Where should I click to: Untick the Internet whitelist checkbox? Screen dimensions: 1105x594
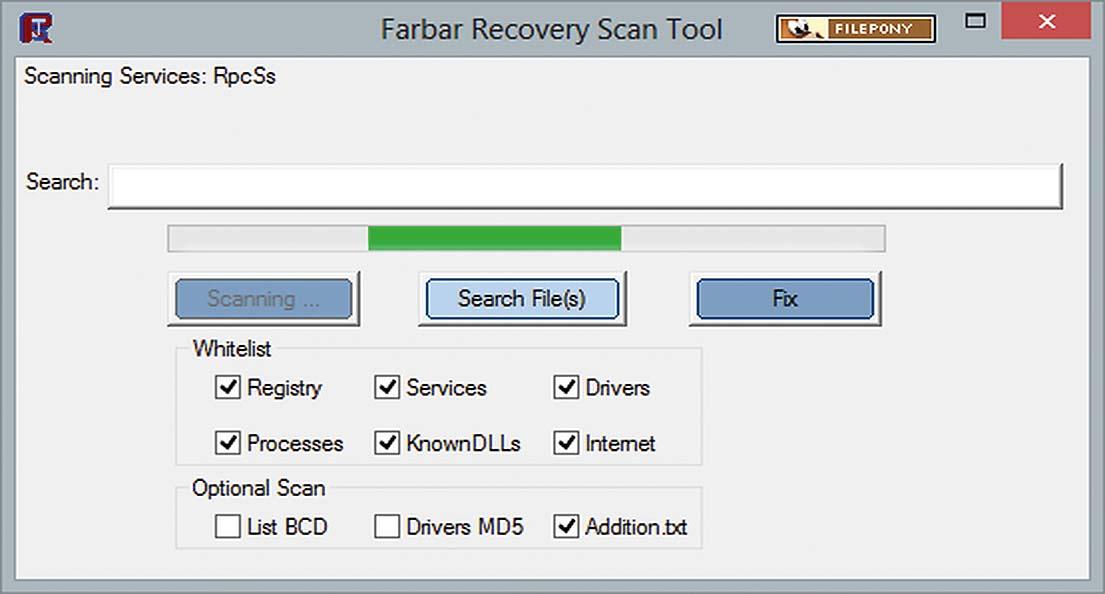[x=566, y=443]
